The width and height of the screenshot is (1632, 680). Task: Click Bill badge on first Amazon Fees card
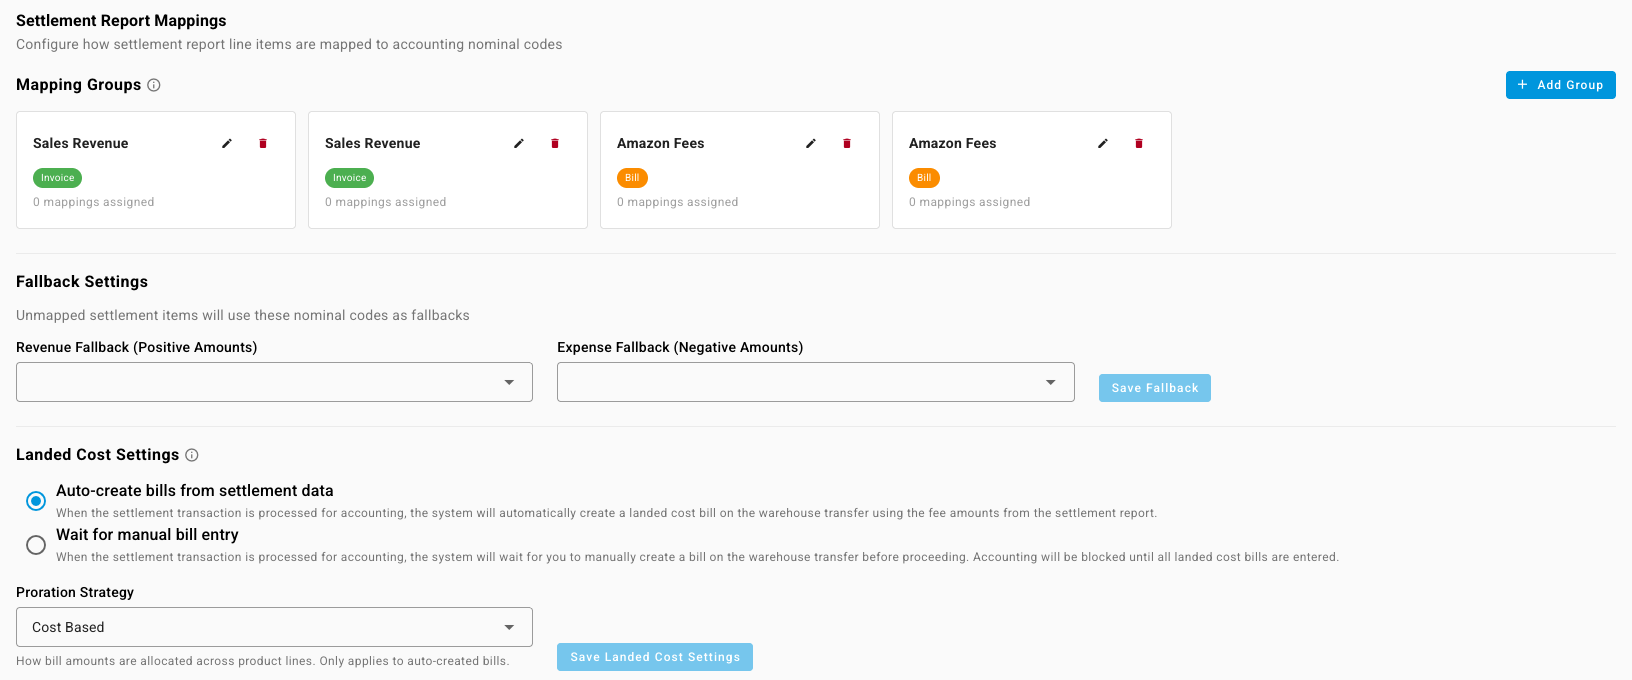click(x=632, y=178)
